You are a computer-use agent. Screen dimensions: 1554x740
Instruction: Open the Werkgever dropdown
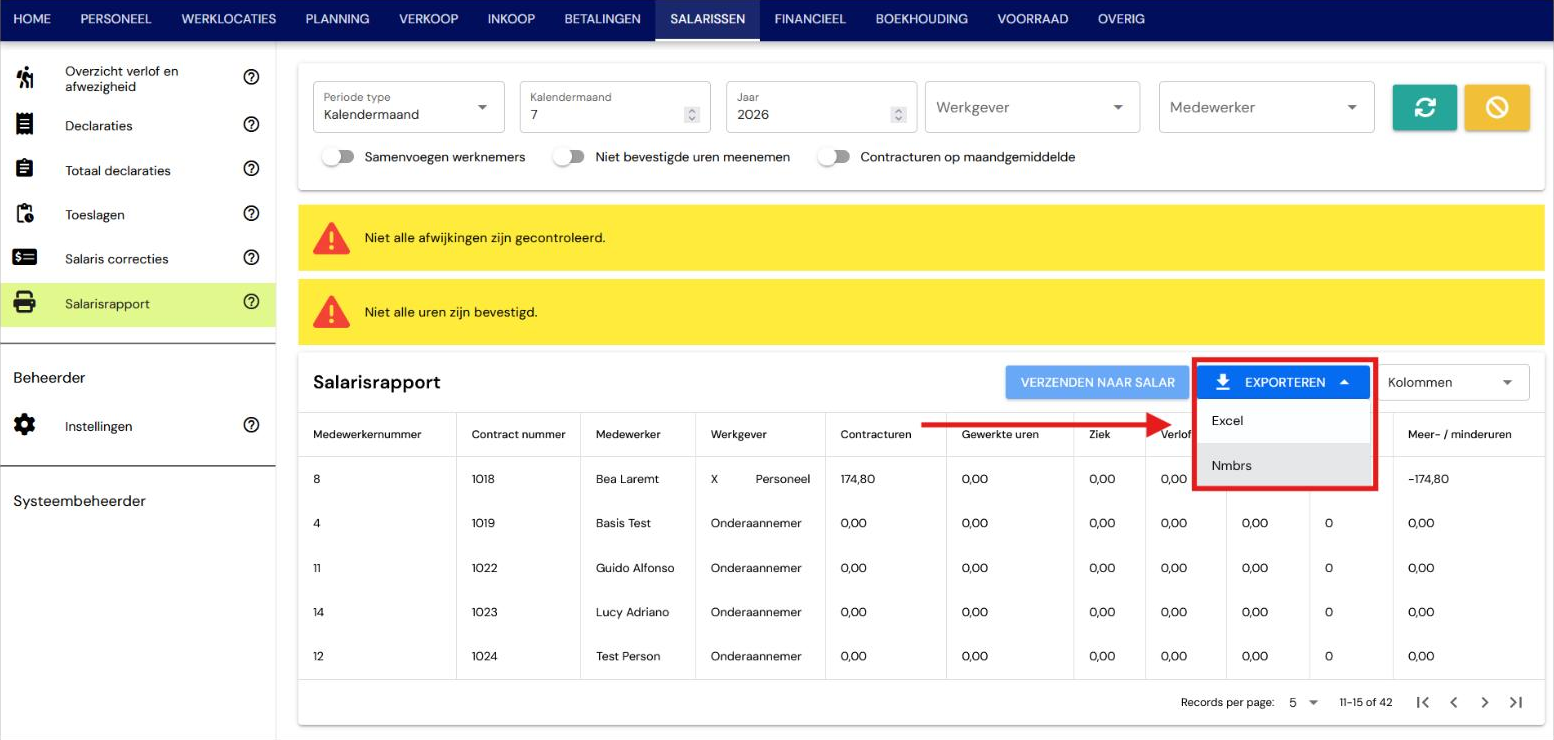pos(1032,107)
